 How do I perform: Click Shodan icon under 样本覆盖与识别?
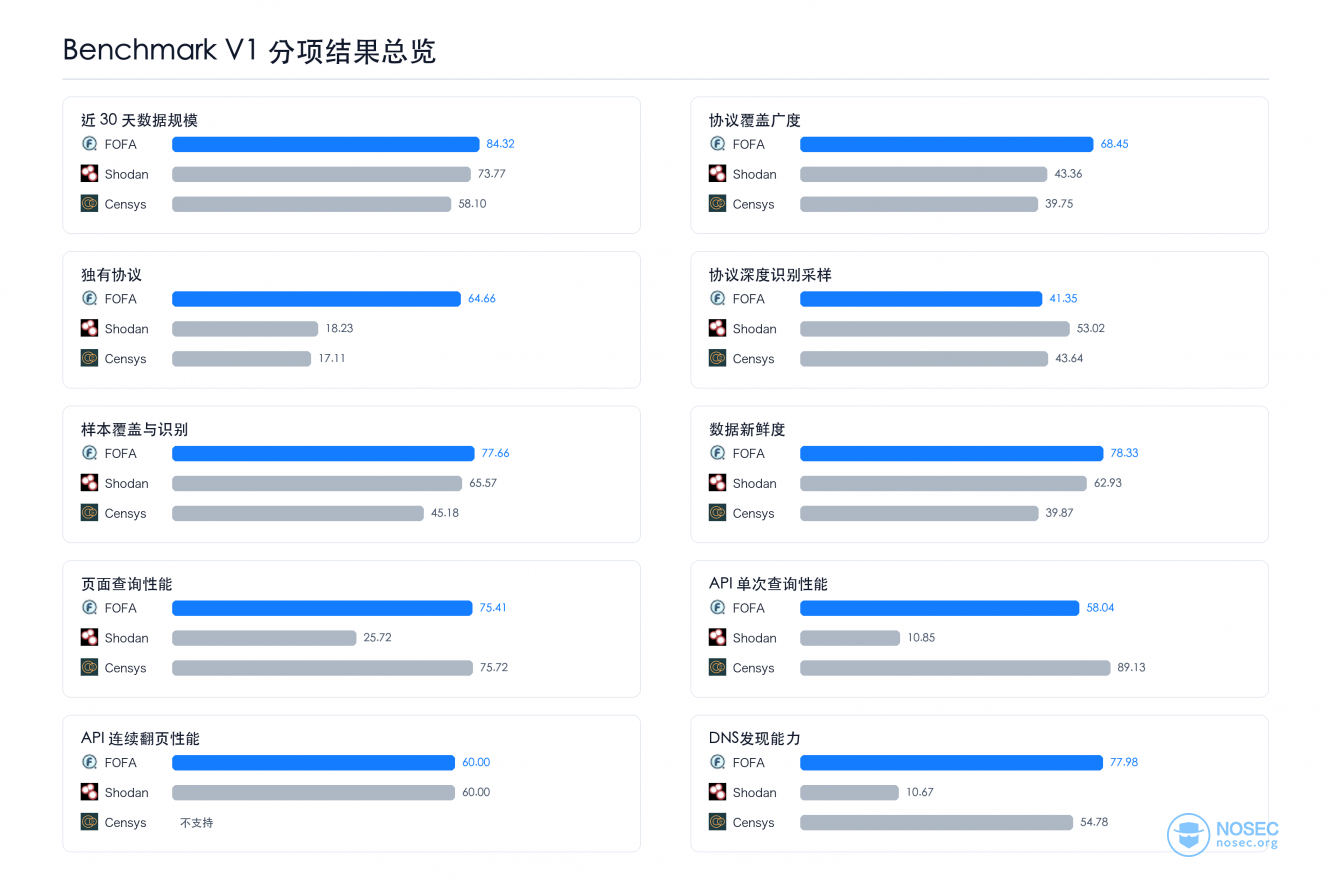point(89,483)
